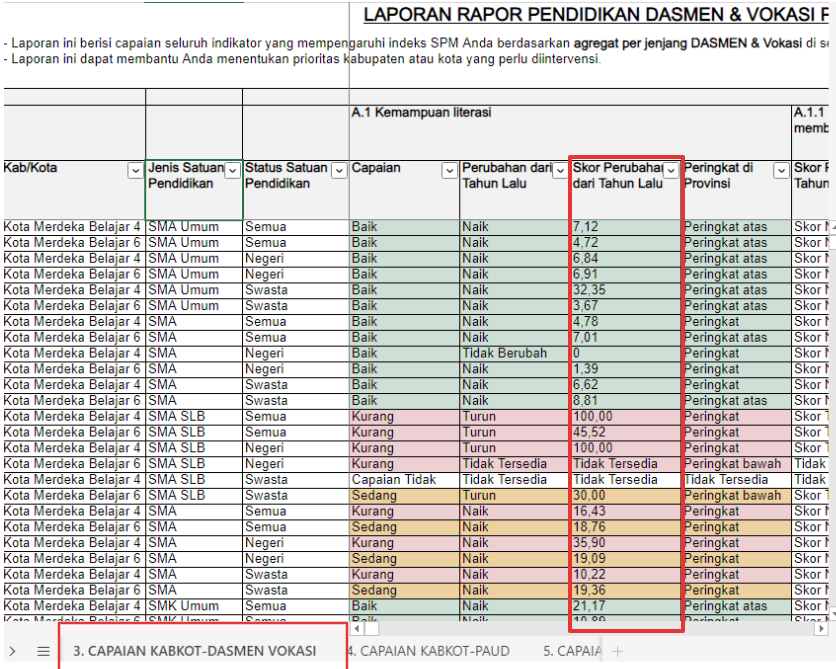Switch to the 5. CAPAIA sheet tab

click(572, 651)
